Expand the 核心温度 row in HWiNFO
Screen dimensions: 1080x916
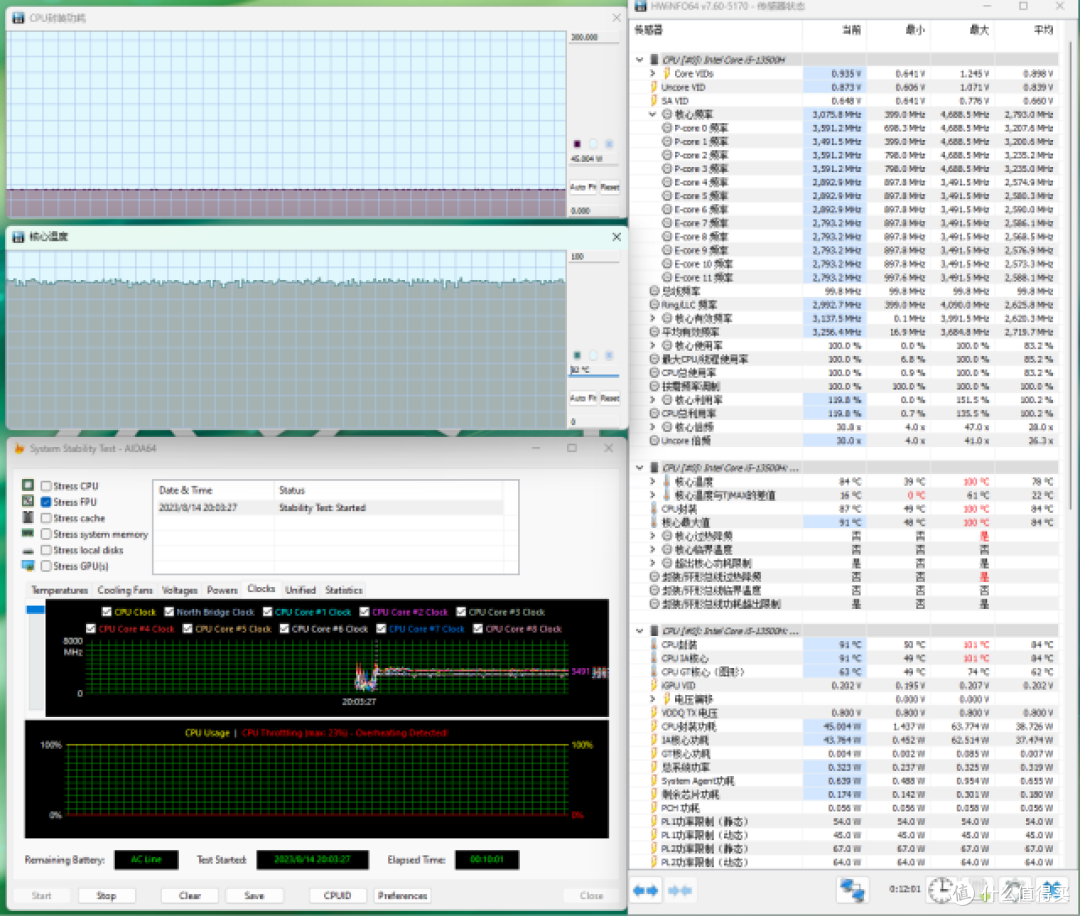(x=652, y=482)
